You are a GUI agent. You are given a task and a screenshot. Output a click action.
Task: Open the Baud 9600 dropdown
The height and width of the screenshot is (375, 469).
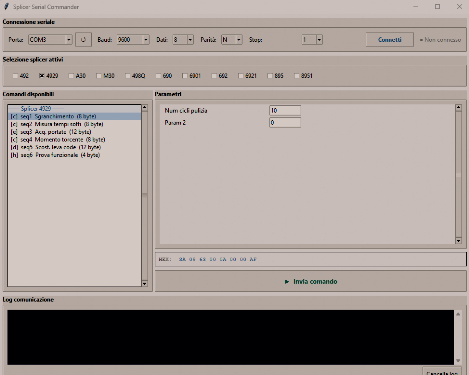point(146,40)
